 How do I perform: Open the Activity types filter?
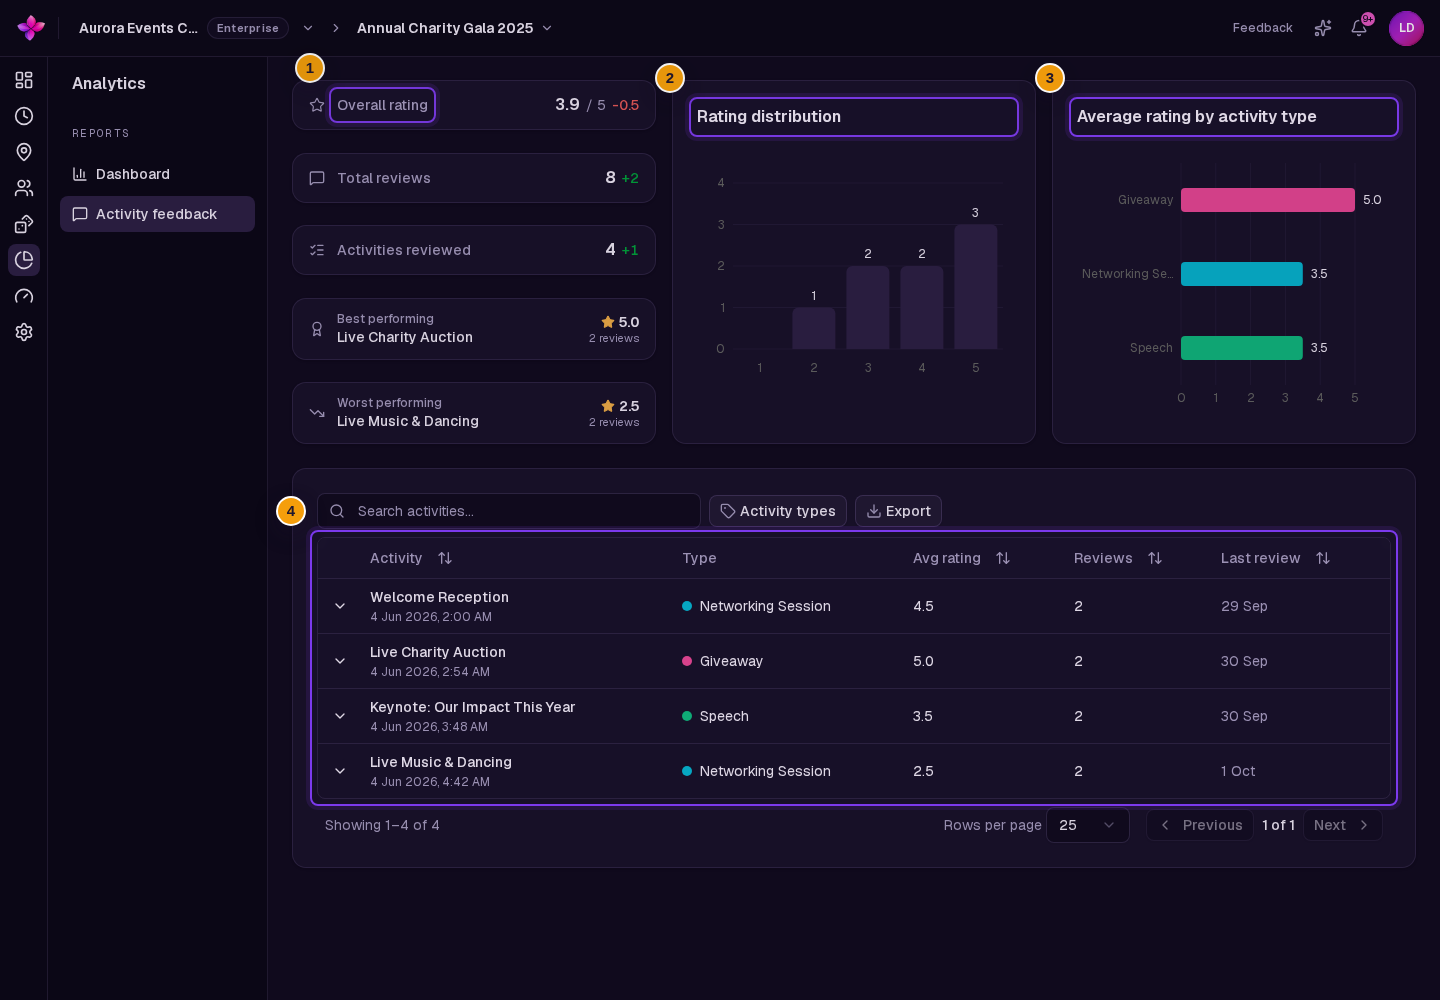[778, 511]
